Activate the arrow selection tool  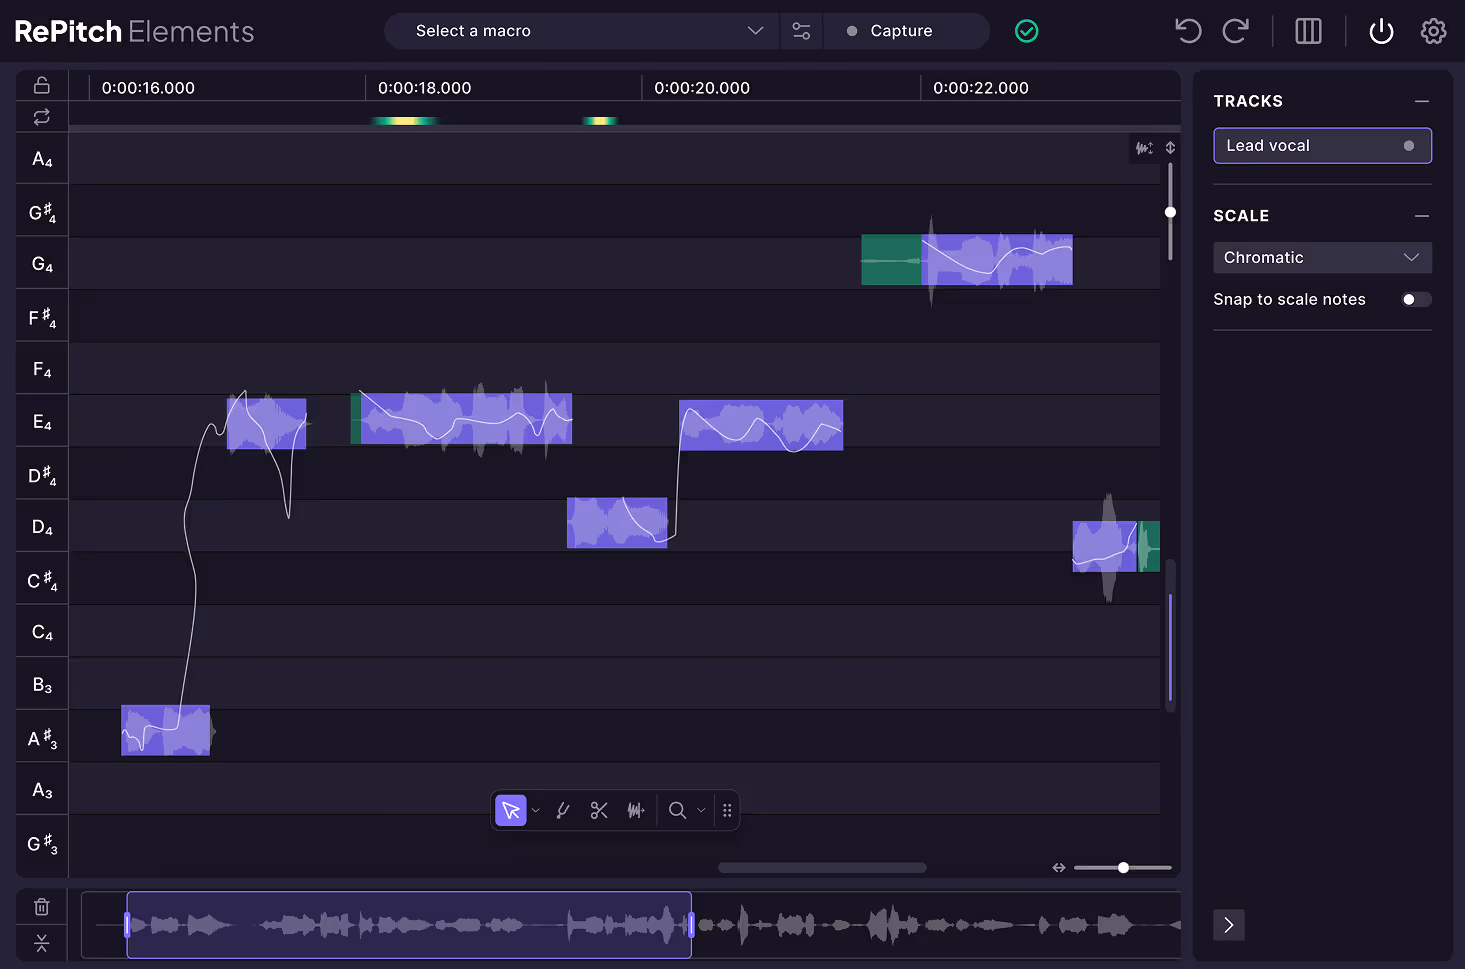click(511, 810)
